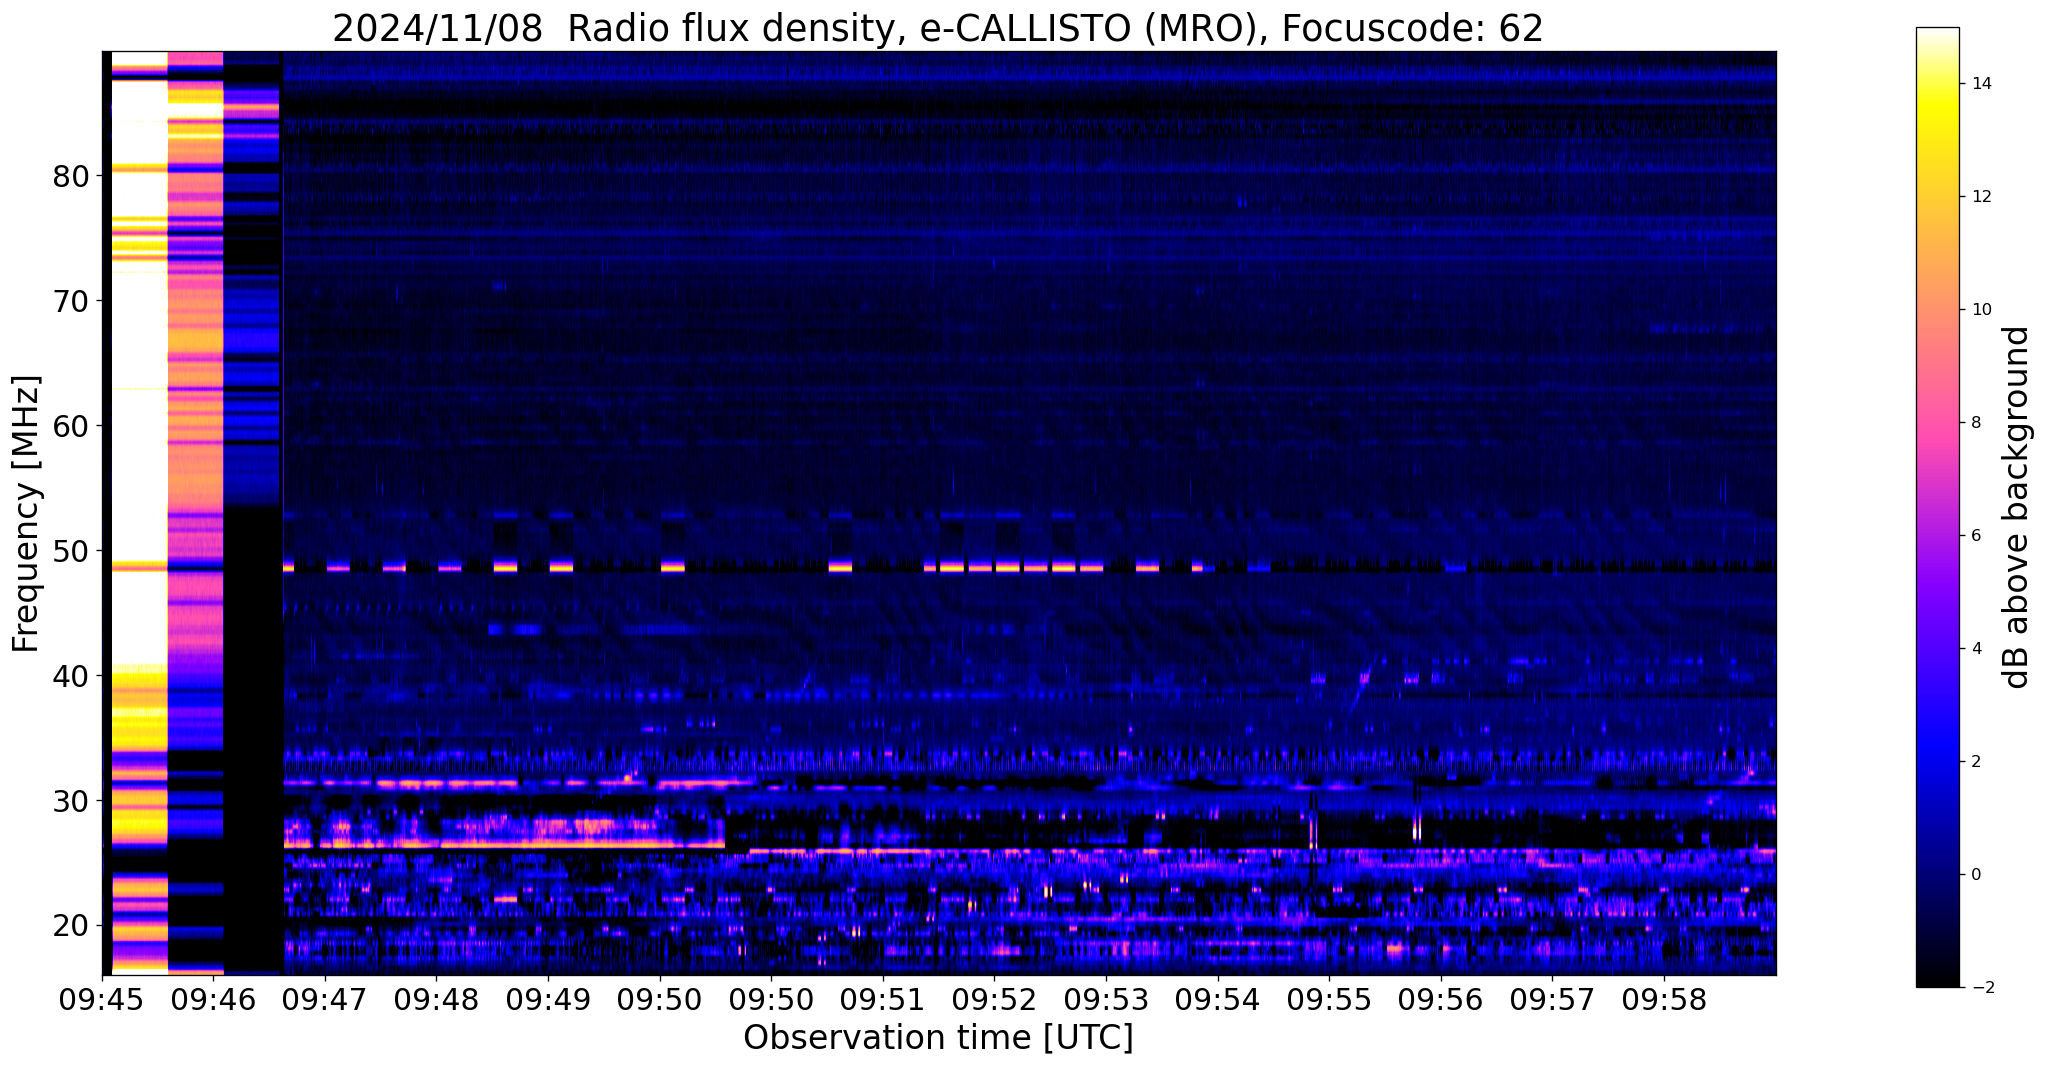Click the colorbar tick label 14
The image size is (2047, 1067).
click(x=1980, y=84)
